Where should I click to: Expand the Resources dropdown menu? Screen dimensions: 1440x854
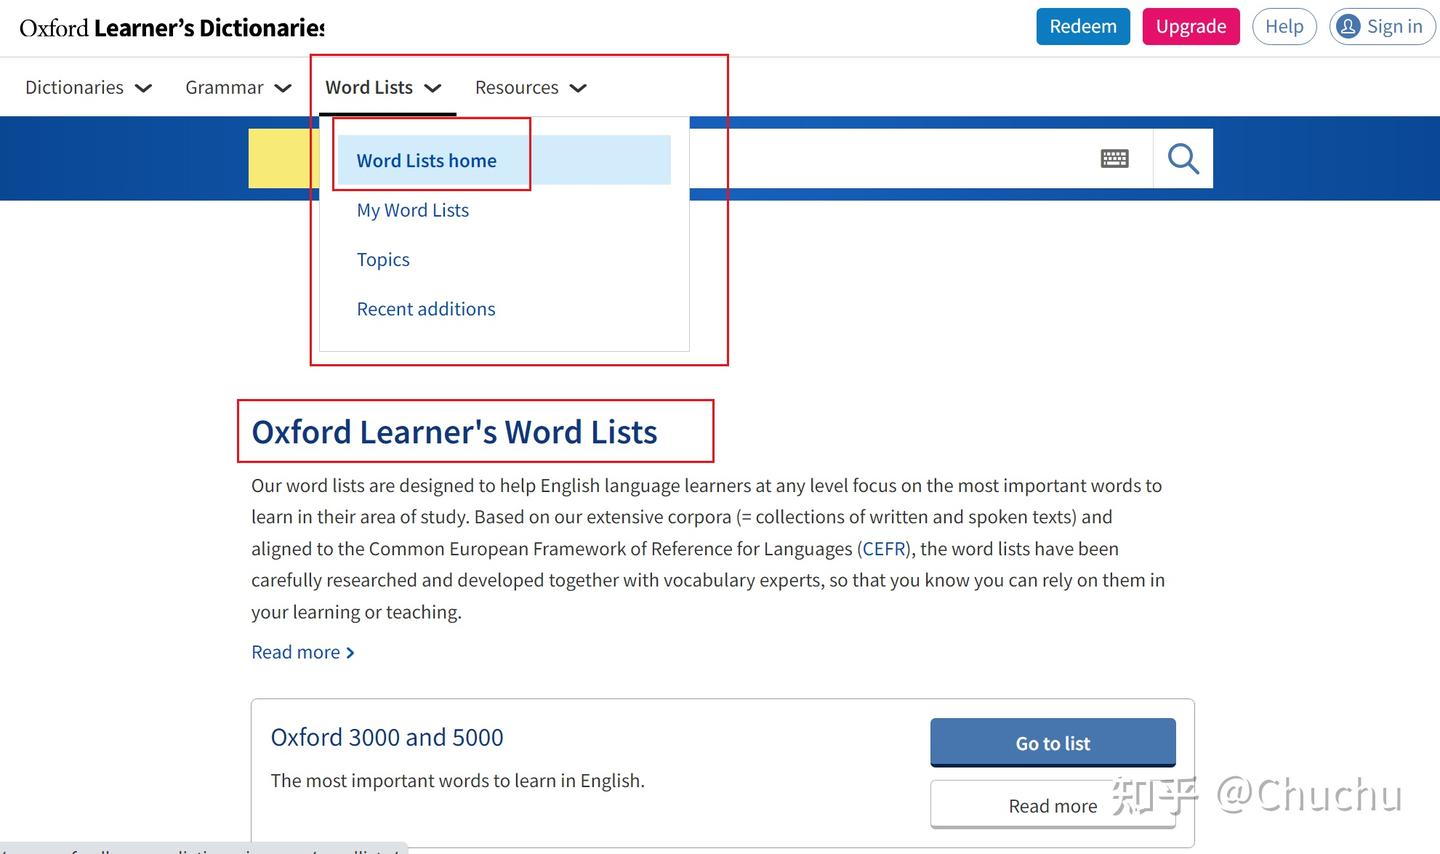click(531, 88)
